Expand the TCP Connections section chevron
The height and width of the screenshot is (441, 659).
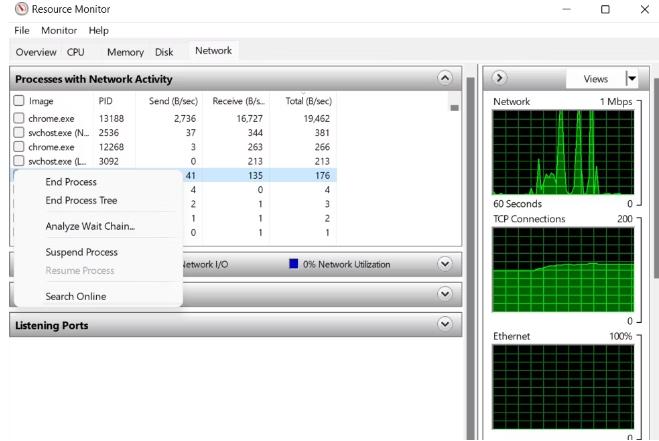coord(445,294)
